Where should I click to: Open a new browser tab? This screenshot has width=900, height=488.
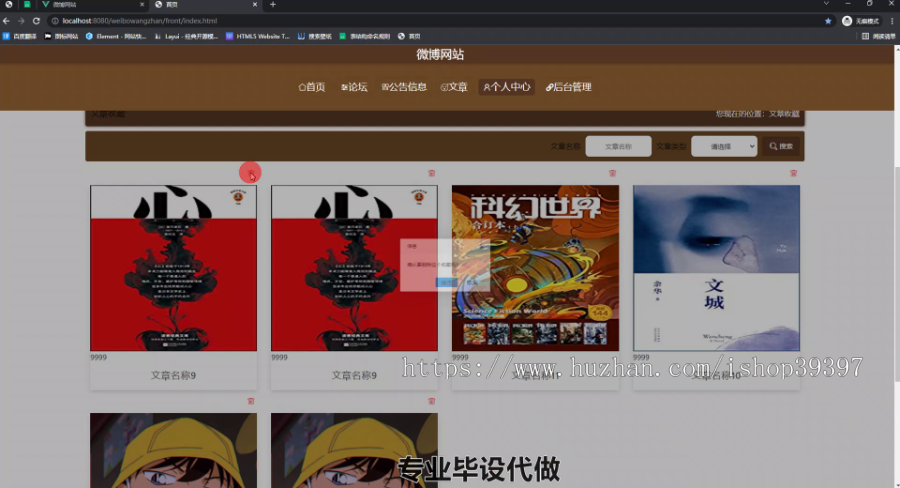(273, 5)
